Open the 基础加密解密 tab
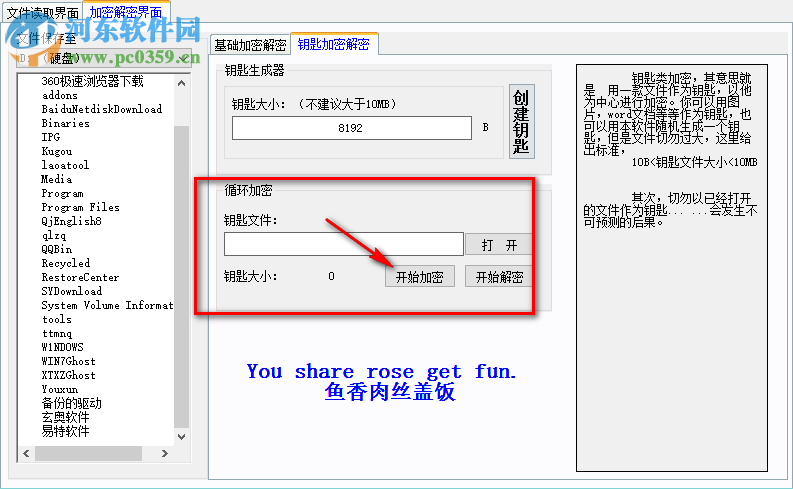This screenshot has width=793, height=489. point(250,45)
